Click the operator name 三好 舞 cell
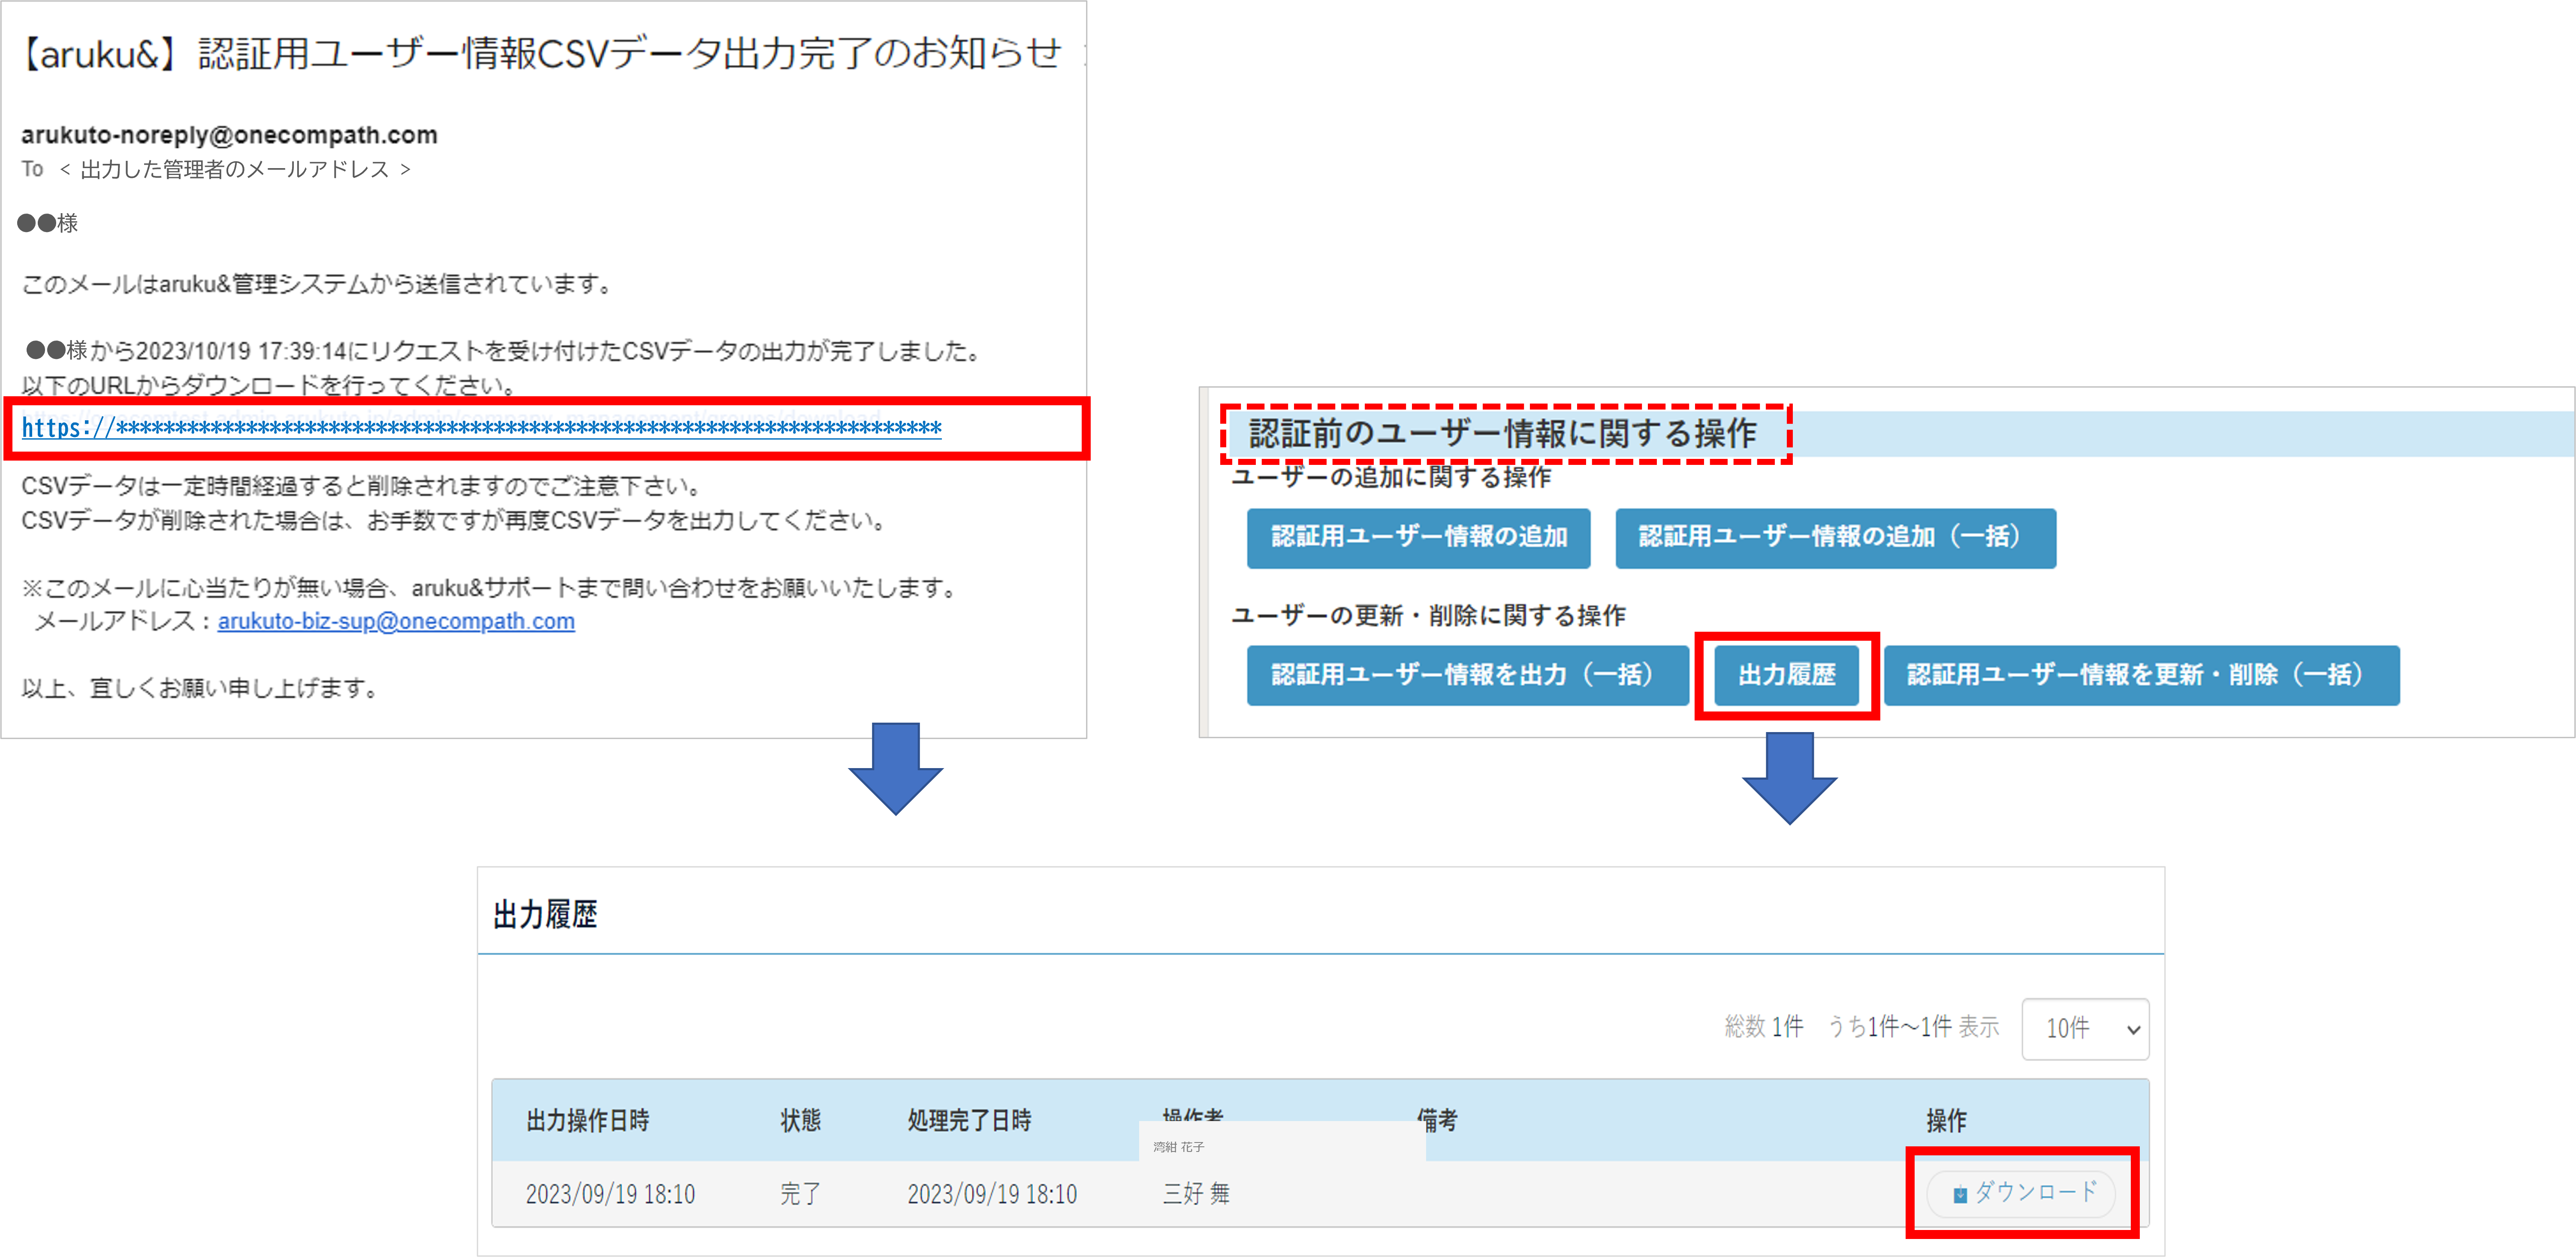The width and height of the screenshot is (2576, 1257). 1196,1194
